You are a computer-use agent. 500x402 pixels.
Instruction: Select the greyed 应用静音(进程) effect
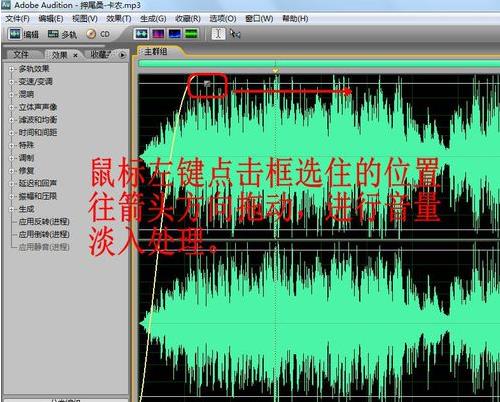pyautogui.click(x=44, y=247)
